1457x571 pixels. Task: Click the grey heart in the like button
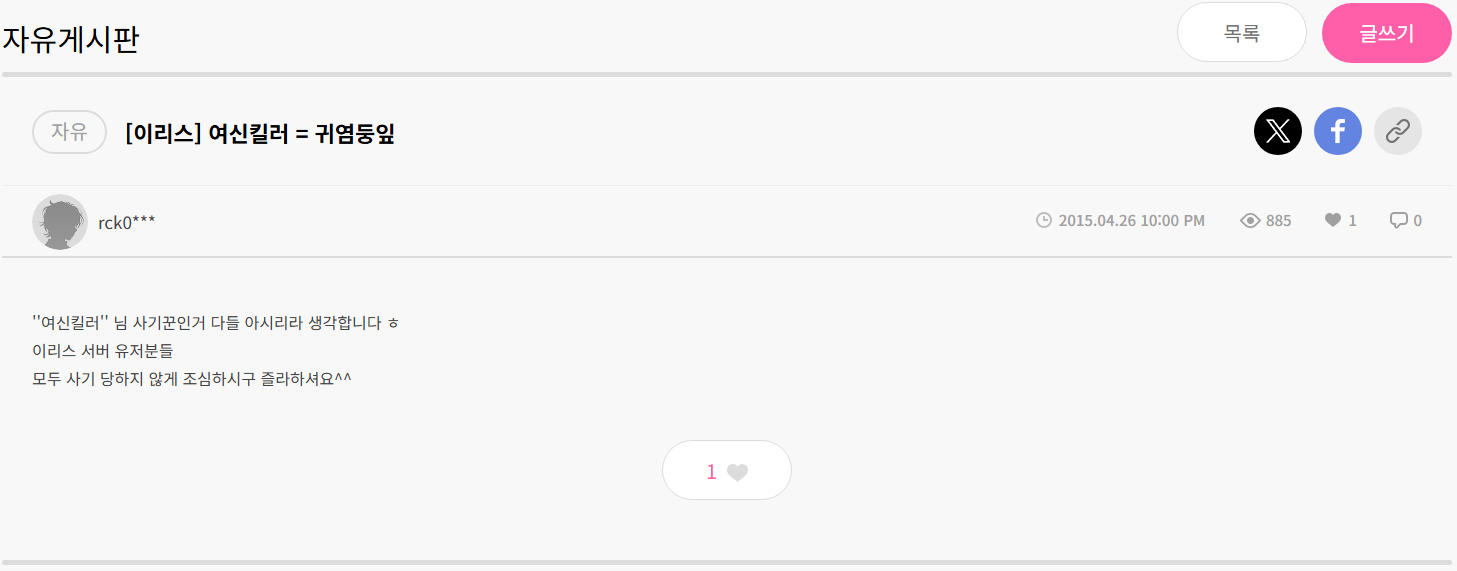(737, 472)
